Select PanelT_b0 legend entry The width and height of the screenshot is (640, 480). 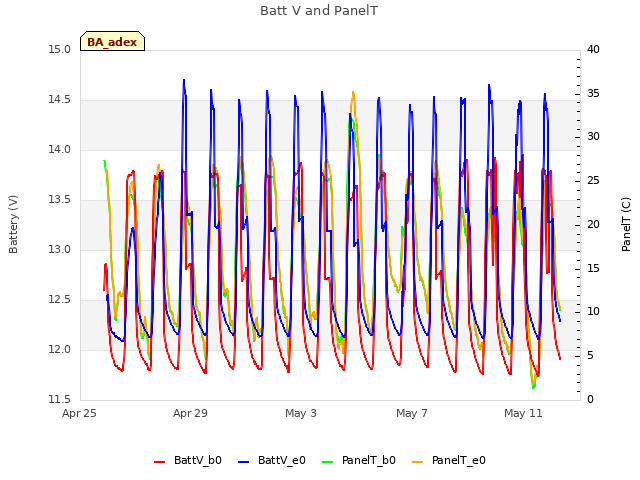click(359, 460)
